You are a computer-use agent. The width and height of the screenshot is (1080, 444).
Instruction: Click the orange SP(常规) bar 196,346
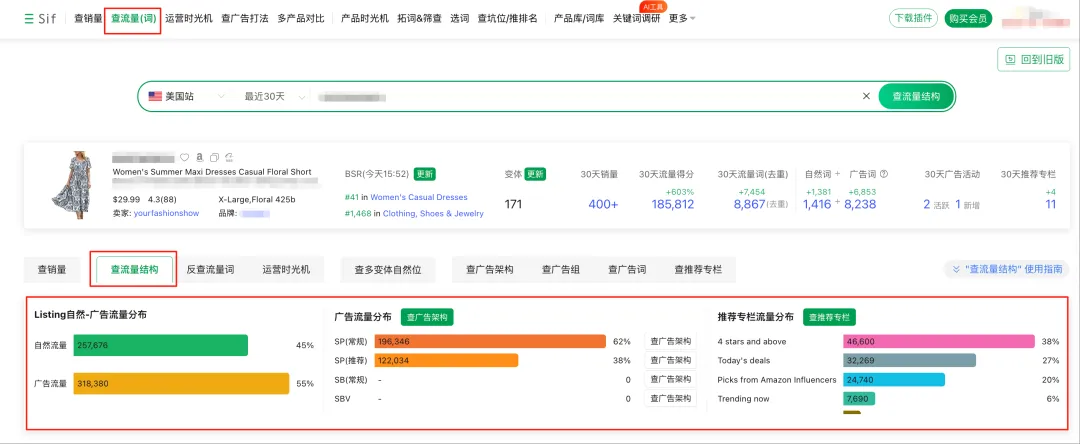(x=490, y=341)
